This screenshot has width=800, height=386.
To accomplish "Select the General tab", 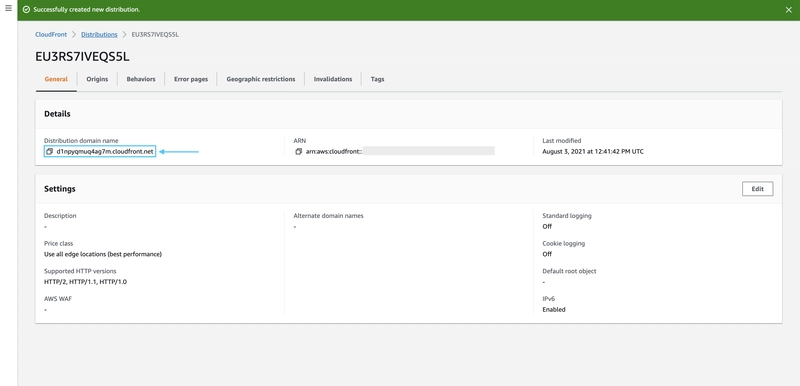I will pyautogui.click(x=56, y=79).
